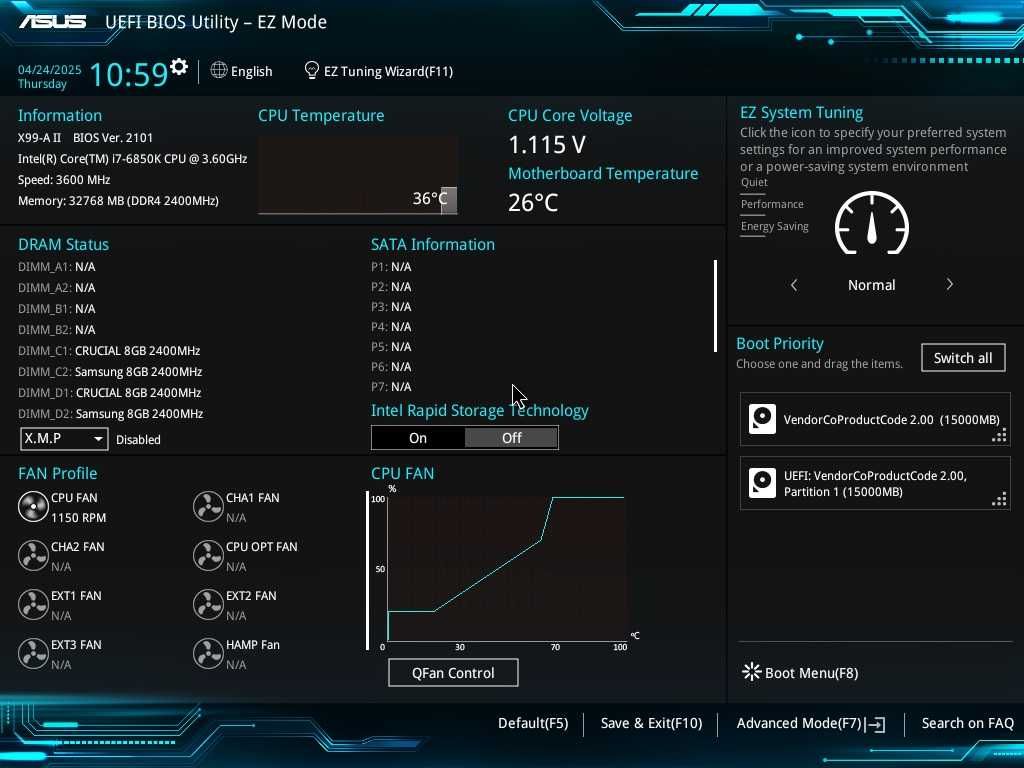Image resolution: width=1024 pixels, height=768 pixels.
Task: Click the 10:59 clock display
Action: [x=129, y=74]
